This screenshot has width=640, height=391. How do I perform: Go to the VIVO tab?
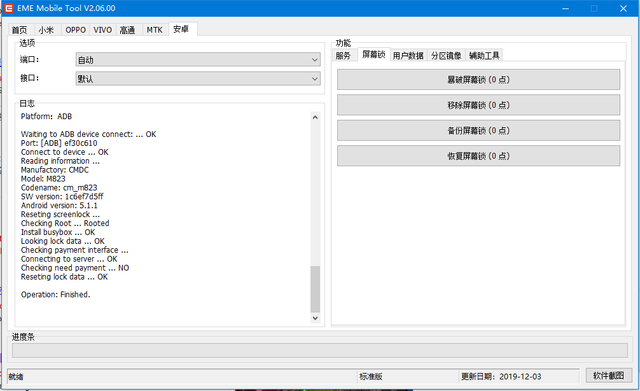click(x=102, y=30)
